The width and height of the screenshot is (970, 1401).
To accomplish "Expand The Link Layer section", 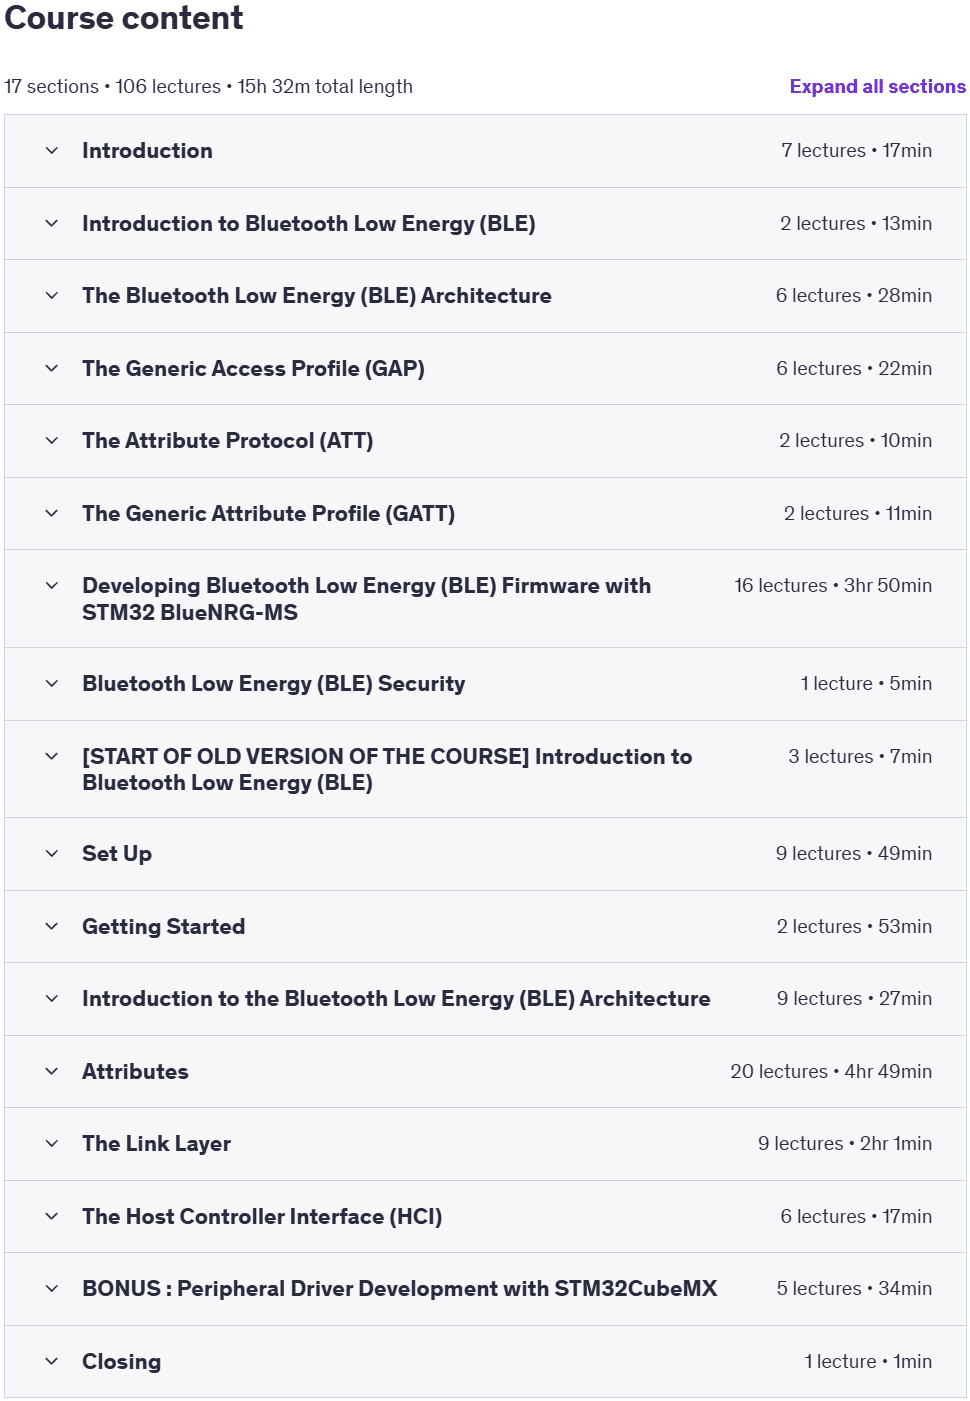I will tap(485, 1144).
